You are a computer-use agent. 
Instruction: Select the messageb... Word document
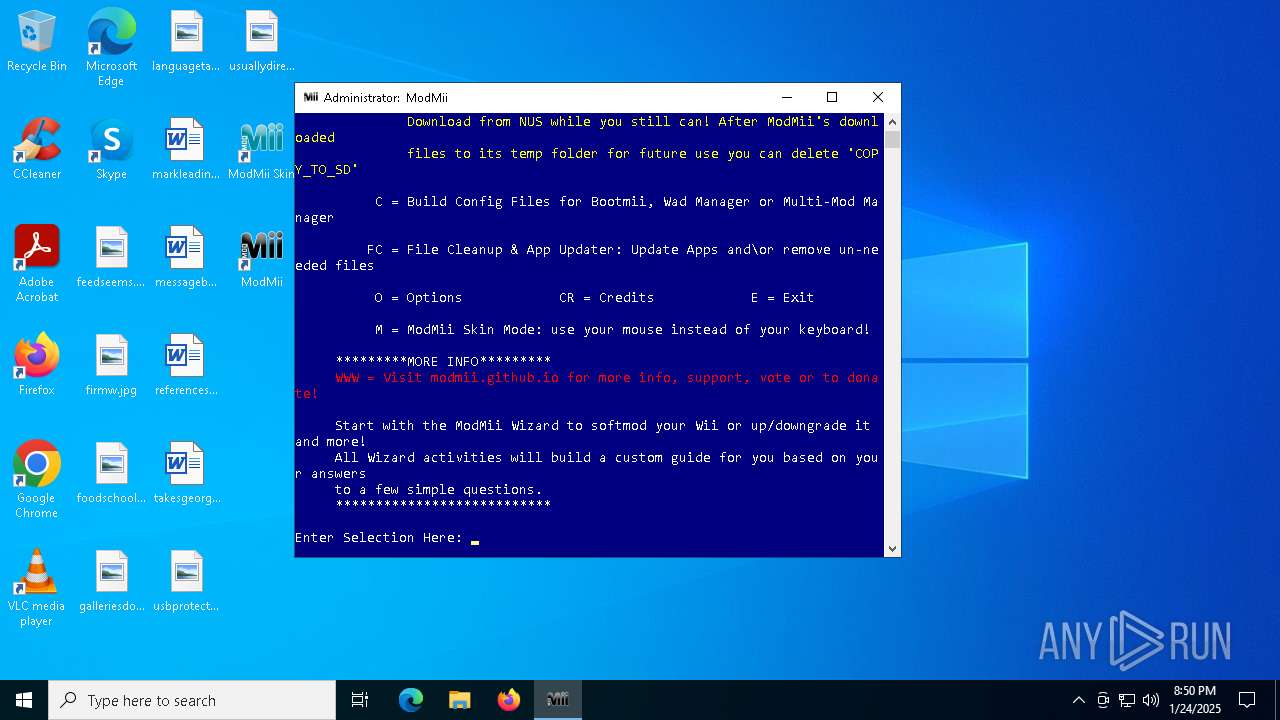[186, 258]
